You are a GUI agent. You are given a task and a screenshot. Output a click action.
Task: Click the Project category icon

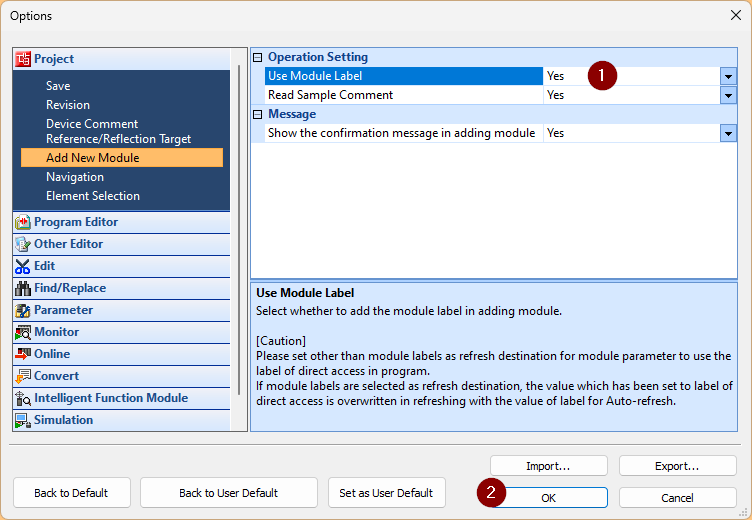(23, 59)
